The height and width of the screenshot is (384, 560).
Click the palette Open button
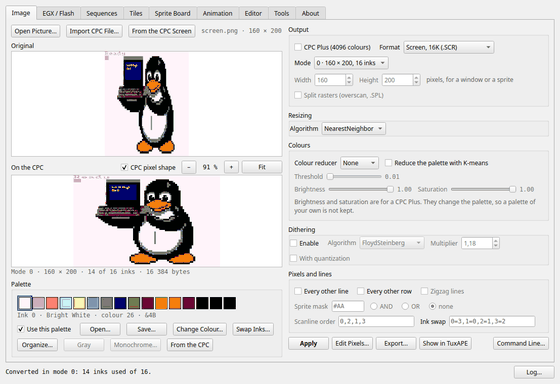point(100,329)
